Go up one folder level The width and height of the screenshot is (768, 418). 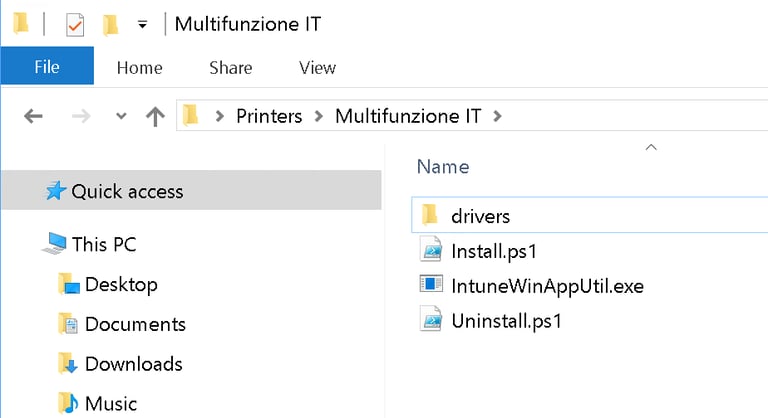click(155, 117)
